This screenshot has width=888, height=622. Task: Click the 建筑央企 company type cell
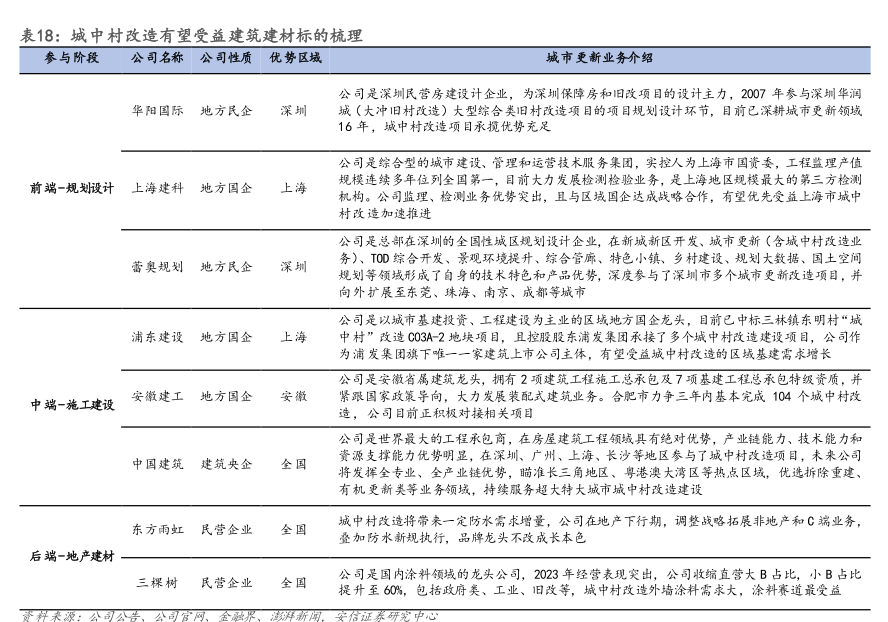tap(226, 464)
